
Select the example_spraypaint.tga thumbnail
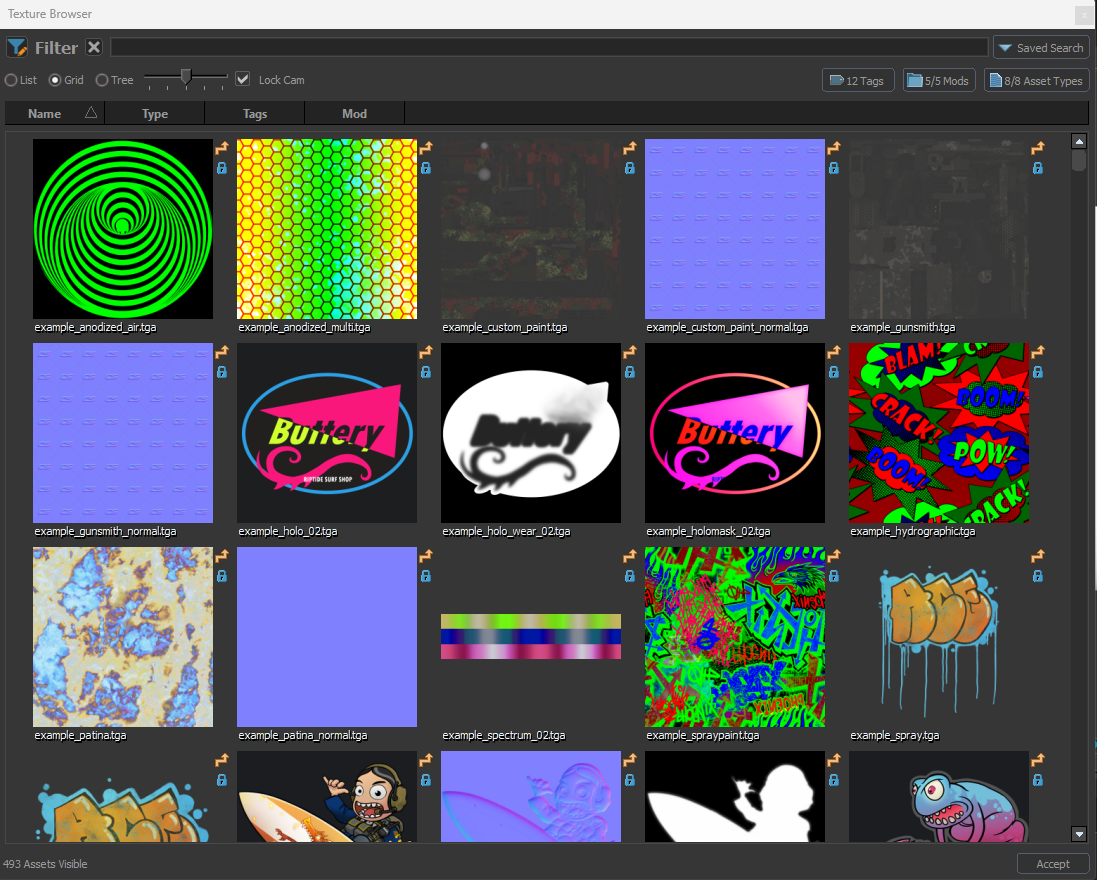point(735,637)
